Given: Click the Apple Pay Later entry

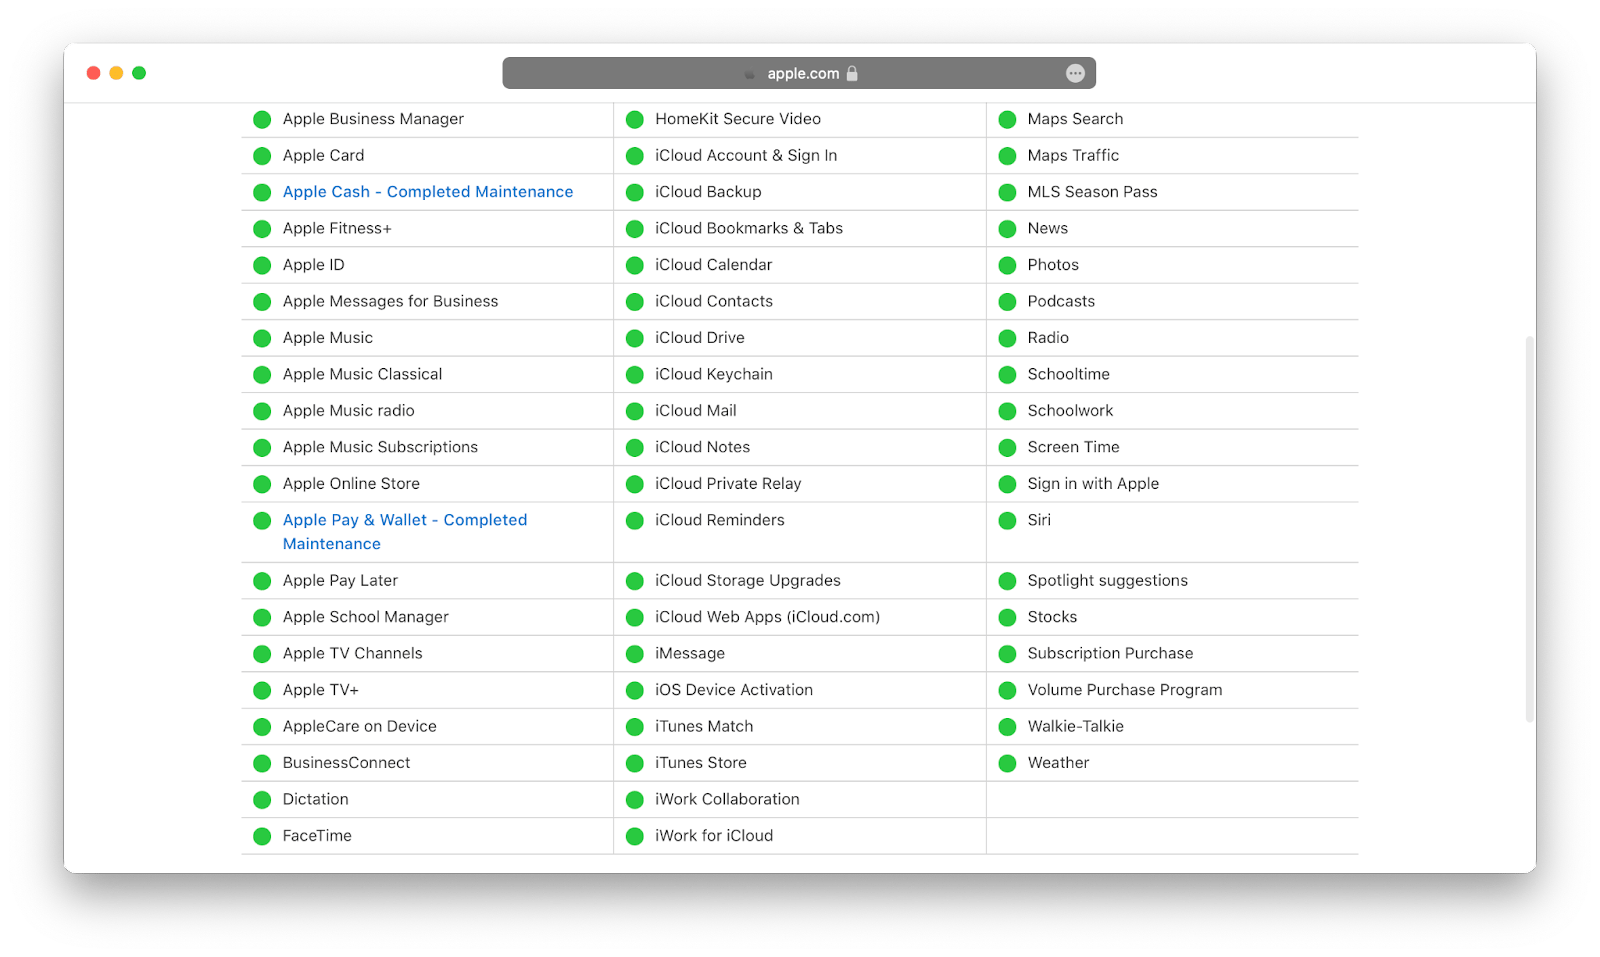Looking at the screenshot, I should click(x=340, y=580).
